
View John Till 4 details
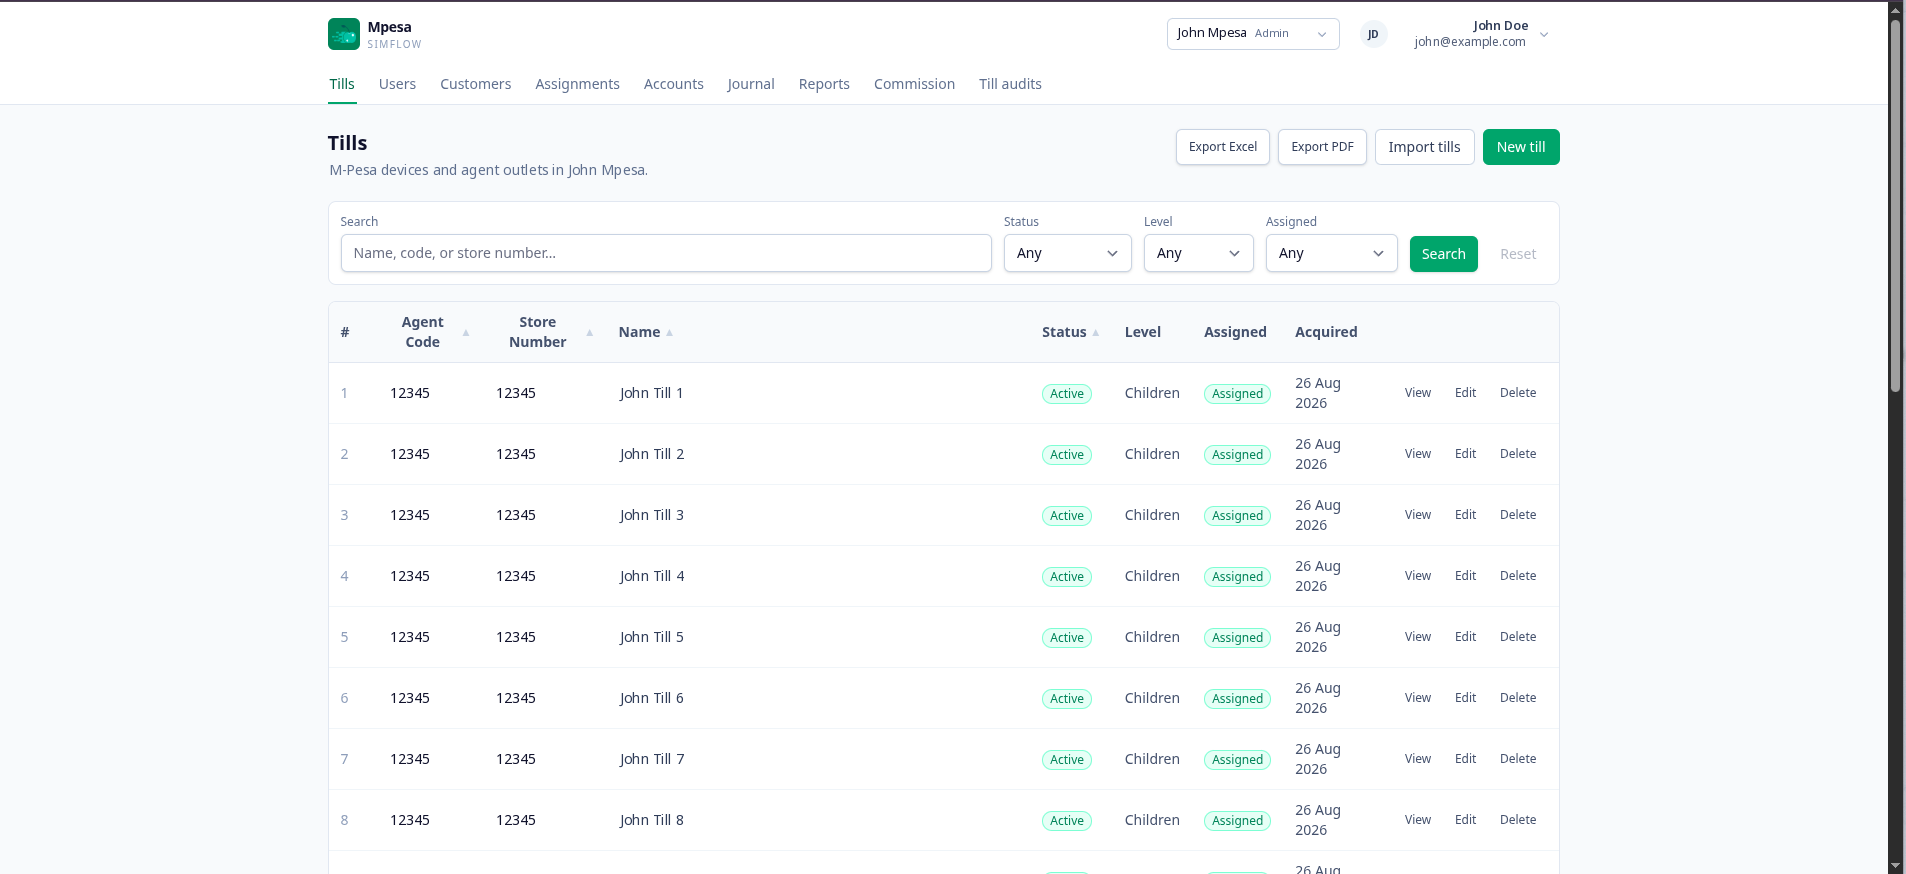click(1418, 576)
